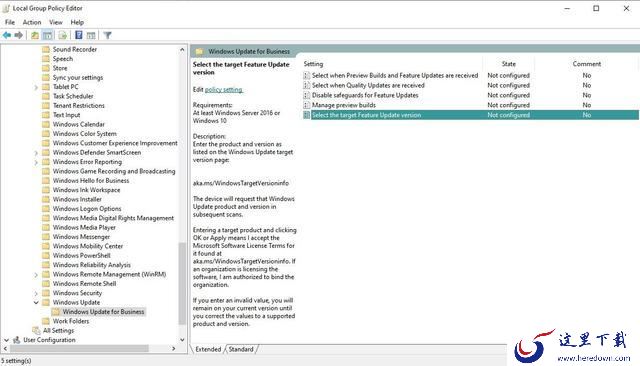Select the Tenant Restrictions folder
Viewport: 640px width, 366px height.
pyautogui.click(x=78, y=106)
